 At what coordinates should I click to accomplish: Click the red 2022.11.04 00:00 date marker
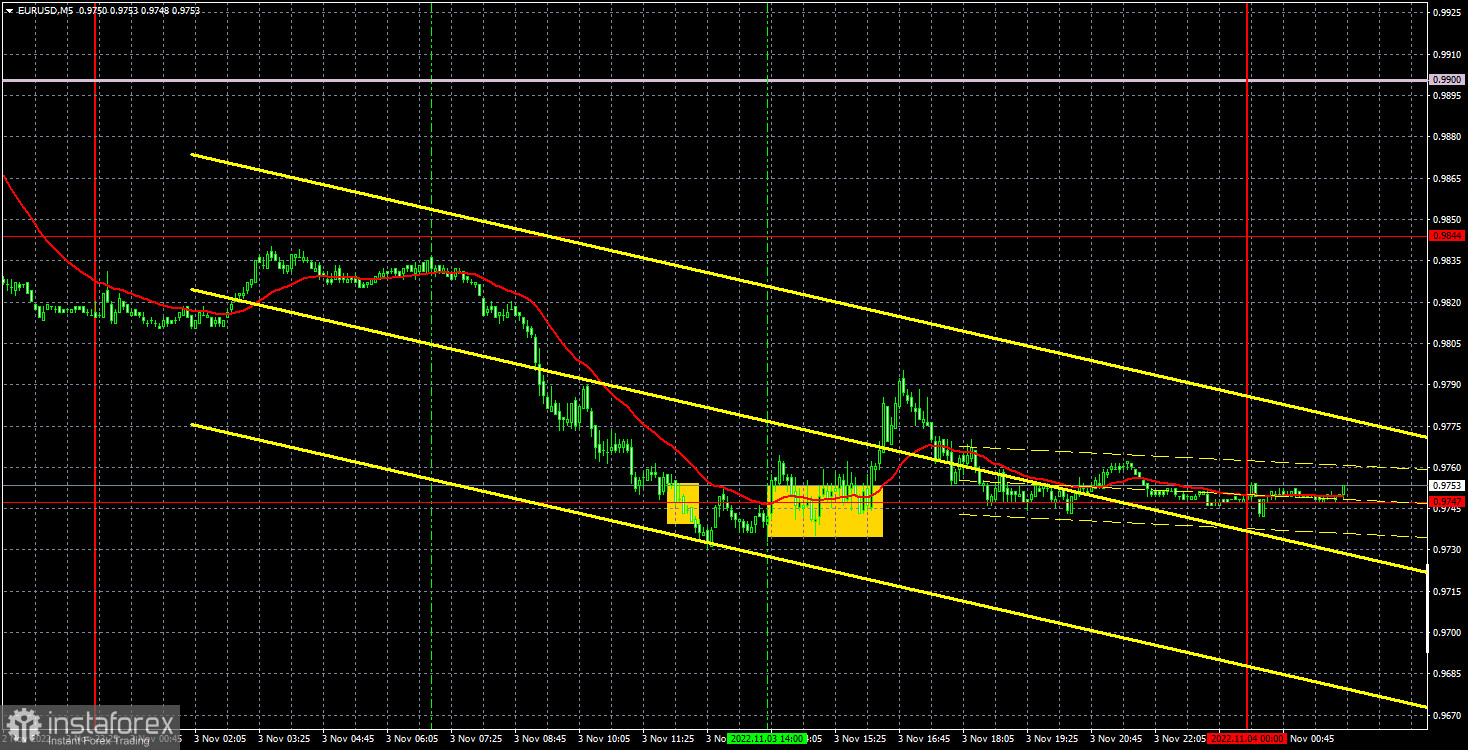coord(1247,739)
